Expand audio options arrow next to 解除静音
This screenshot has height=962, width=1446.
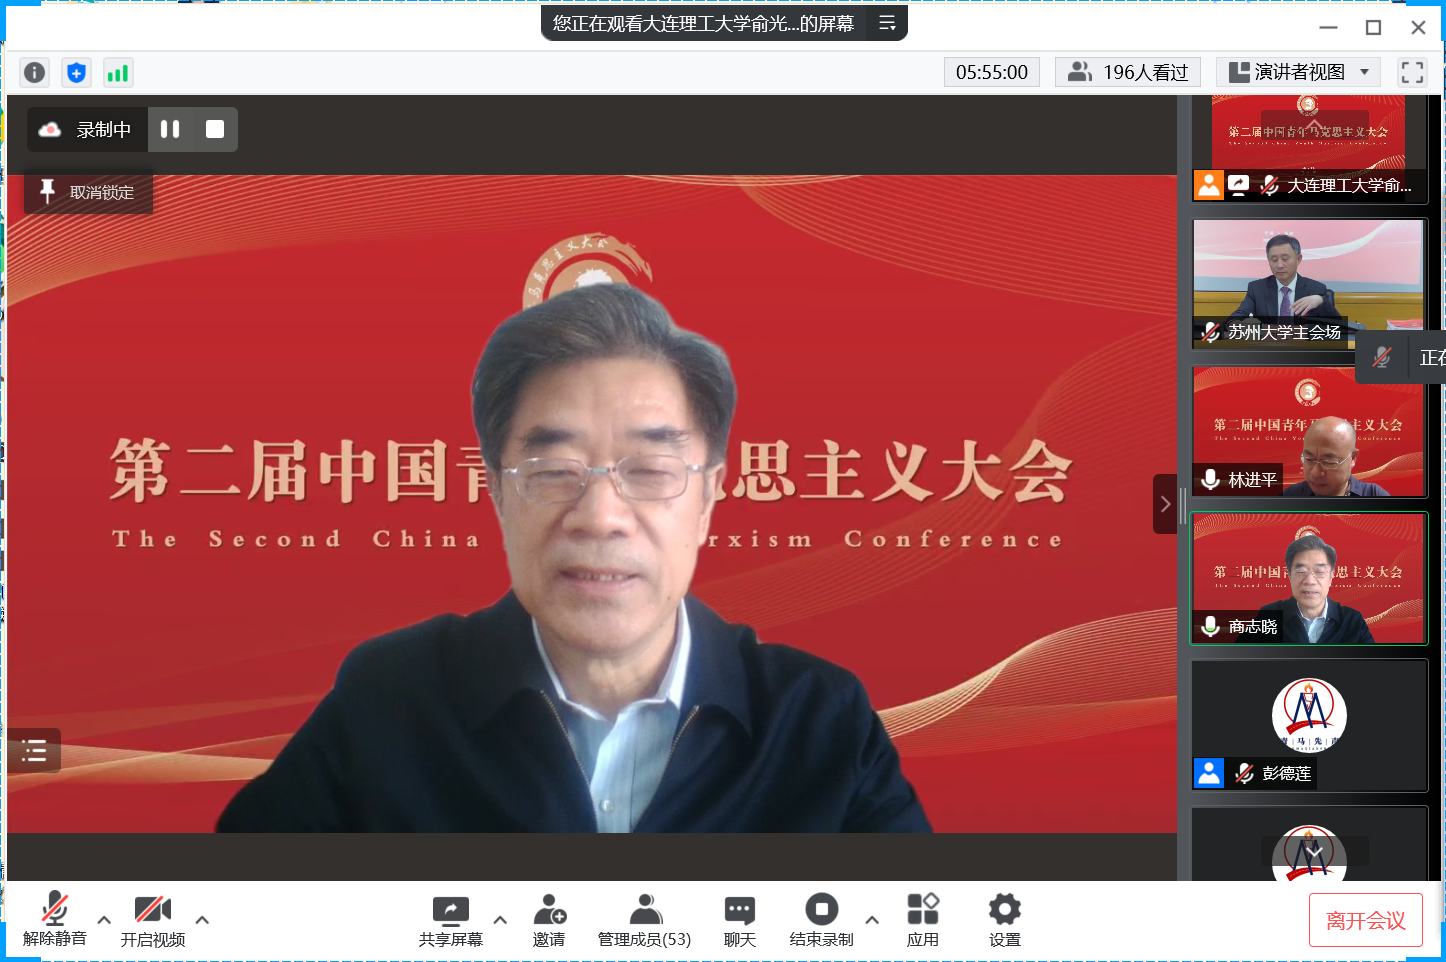(x=104, y=920)
